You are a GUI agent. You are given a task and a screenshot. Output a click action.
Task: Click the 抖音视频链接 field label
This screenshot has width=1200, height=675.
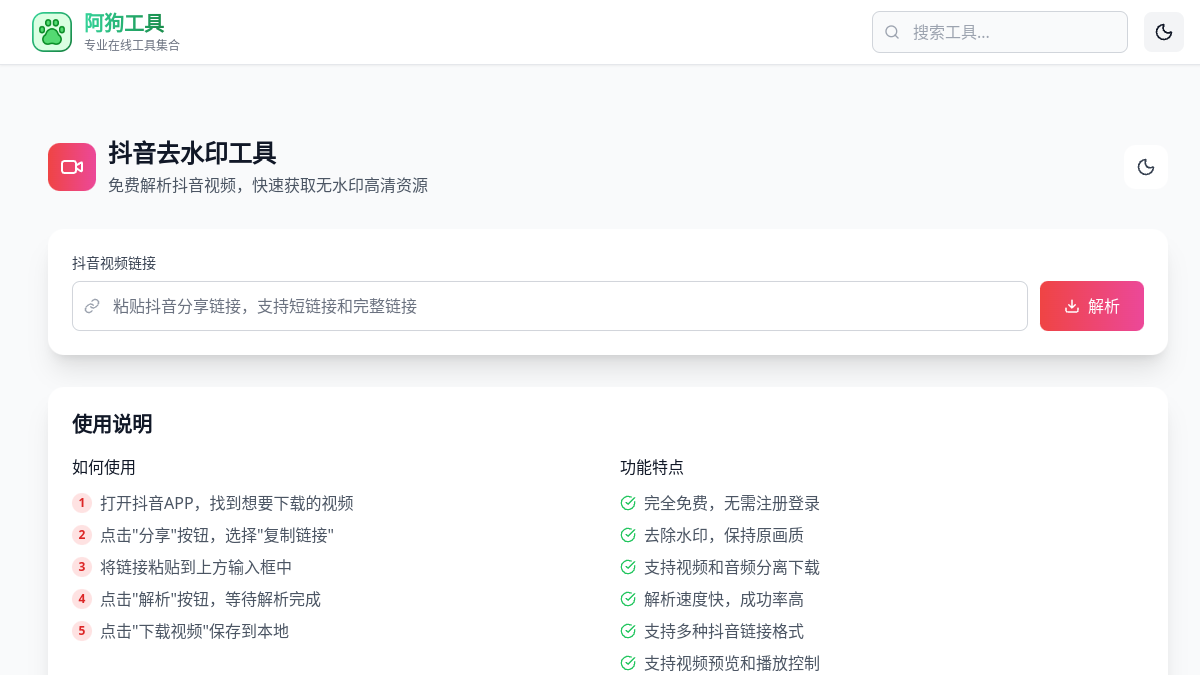(114, 263)
